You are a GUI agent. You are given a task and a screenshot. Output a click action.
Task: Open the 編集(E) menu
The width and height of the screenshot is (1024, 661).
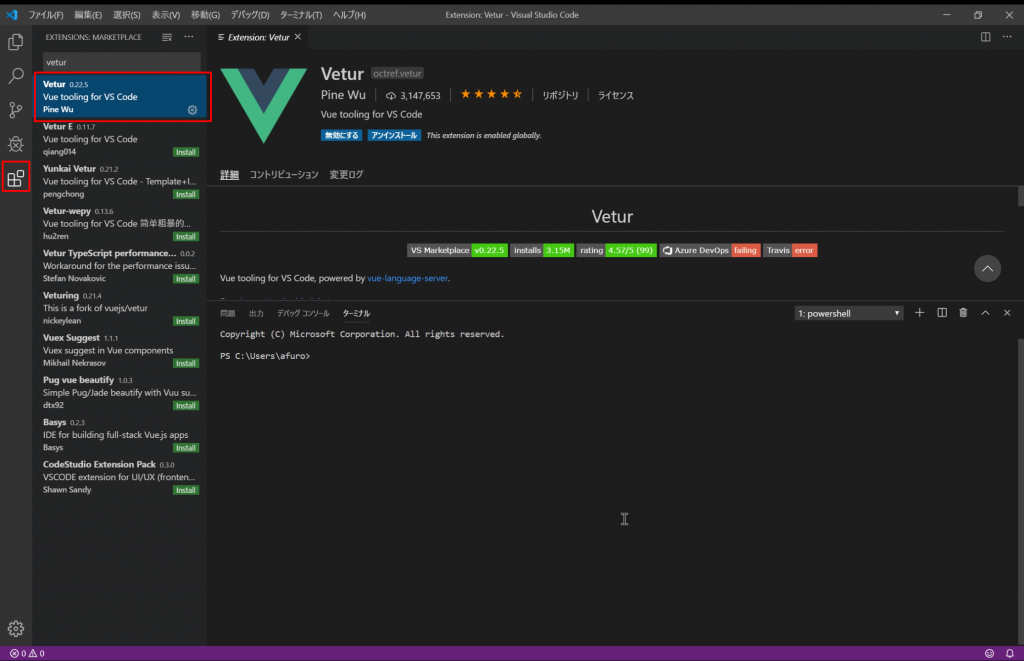coord(88,14)
